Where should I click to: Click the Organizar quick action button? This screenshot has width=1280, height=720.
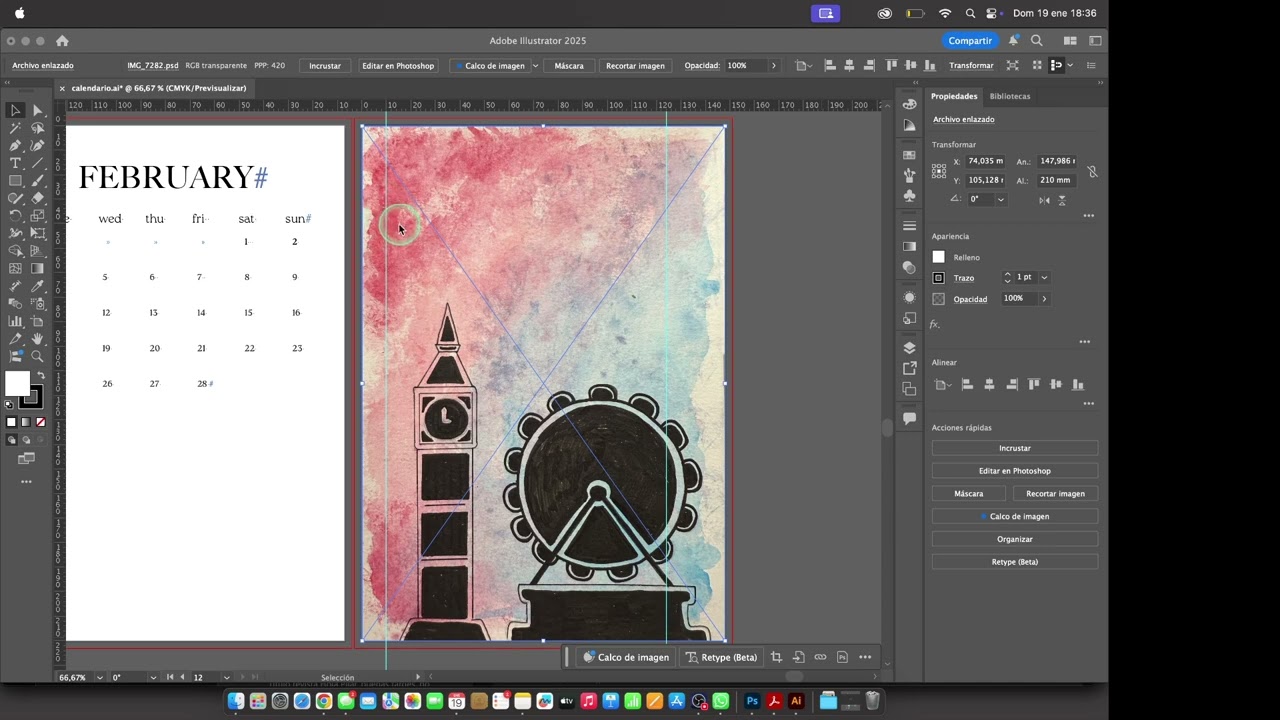pos(1014,539)
